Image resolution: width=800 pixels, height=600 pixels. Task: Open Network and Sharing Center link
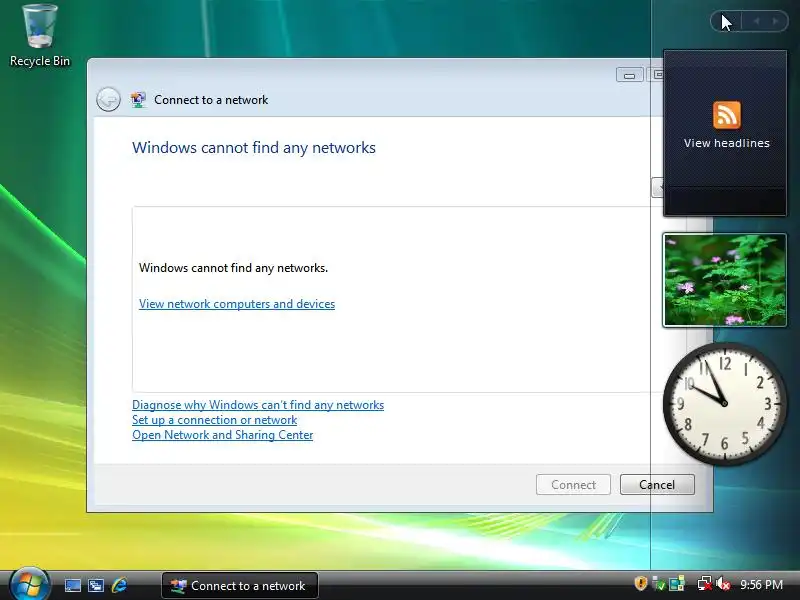click(x=222, y=435)
